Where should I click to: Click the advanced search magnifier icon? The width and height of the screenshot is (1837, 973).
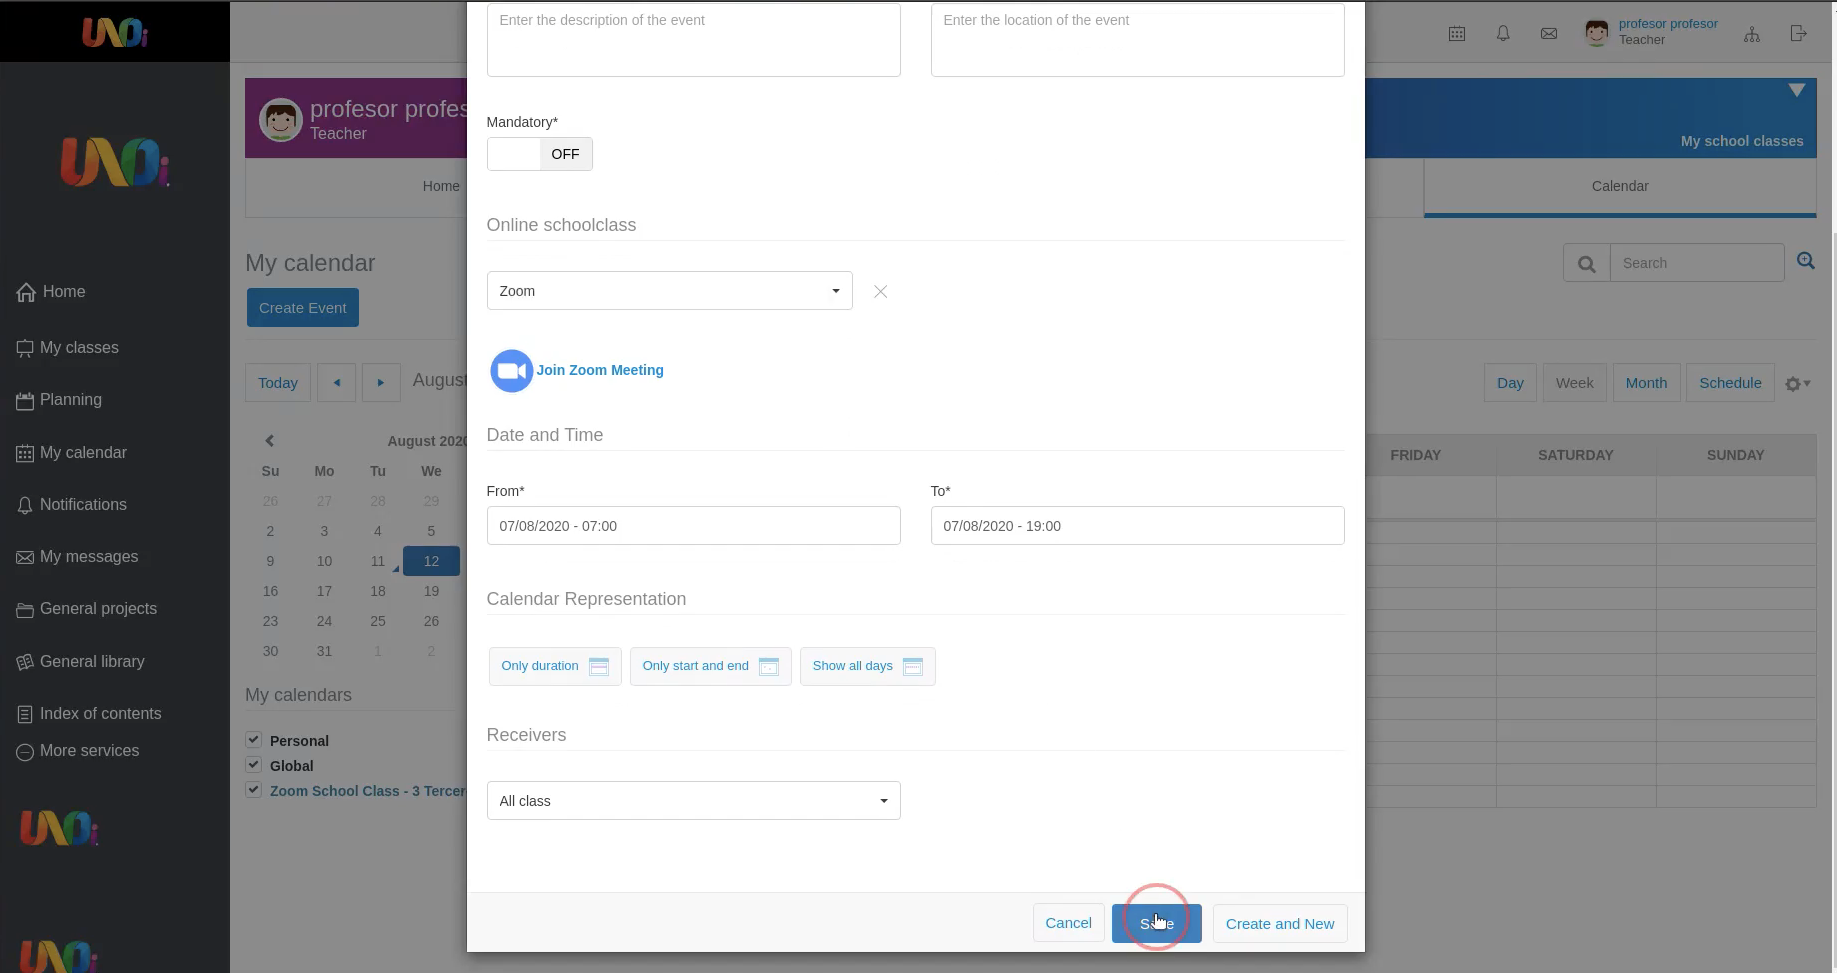[x=1806, y=261]
